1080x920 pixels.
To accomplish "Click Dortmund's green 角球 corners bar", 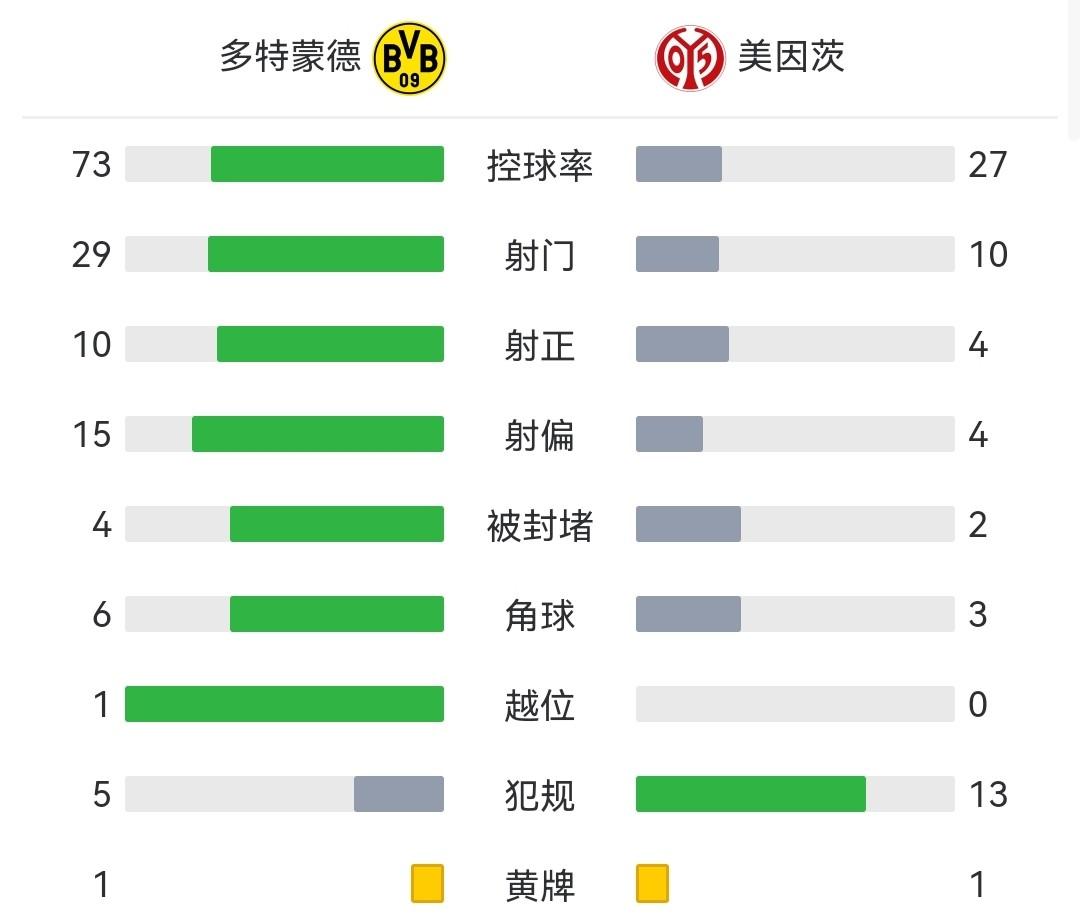I will 337,614.
